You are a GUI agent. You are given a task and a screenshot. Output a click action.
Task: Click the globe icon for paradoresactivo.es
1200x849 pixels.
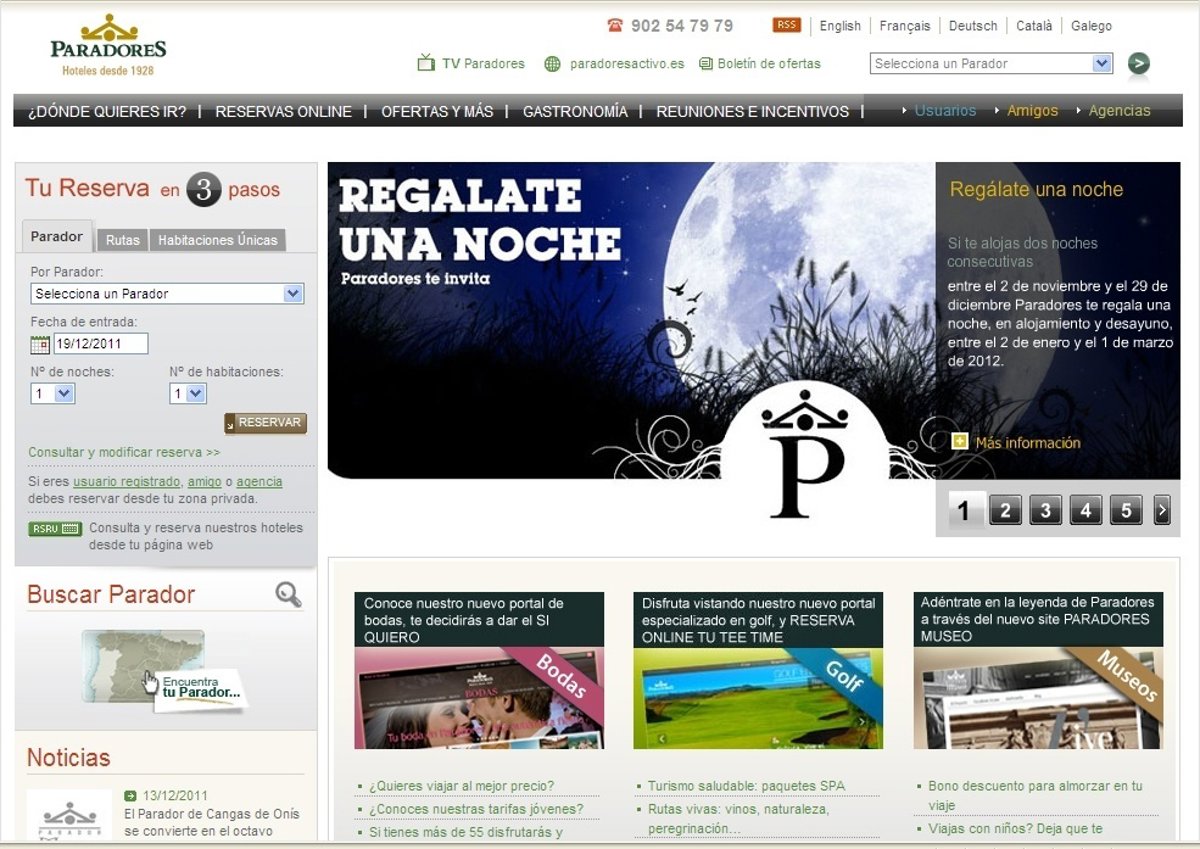pyautogui.click(x=553, y=64)
